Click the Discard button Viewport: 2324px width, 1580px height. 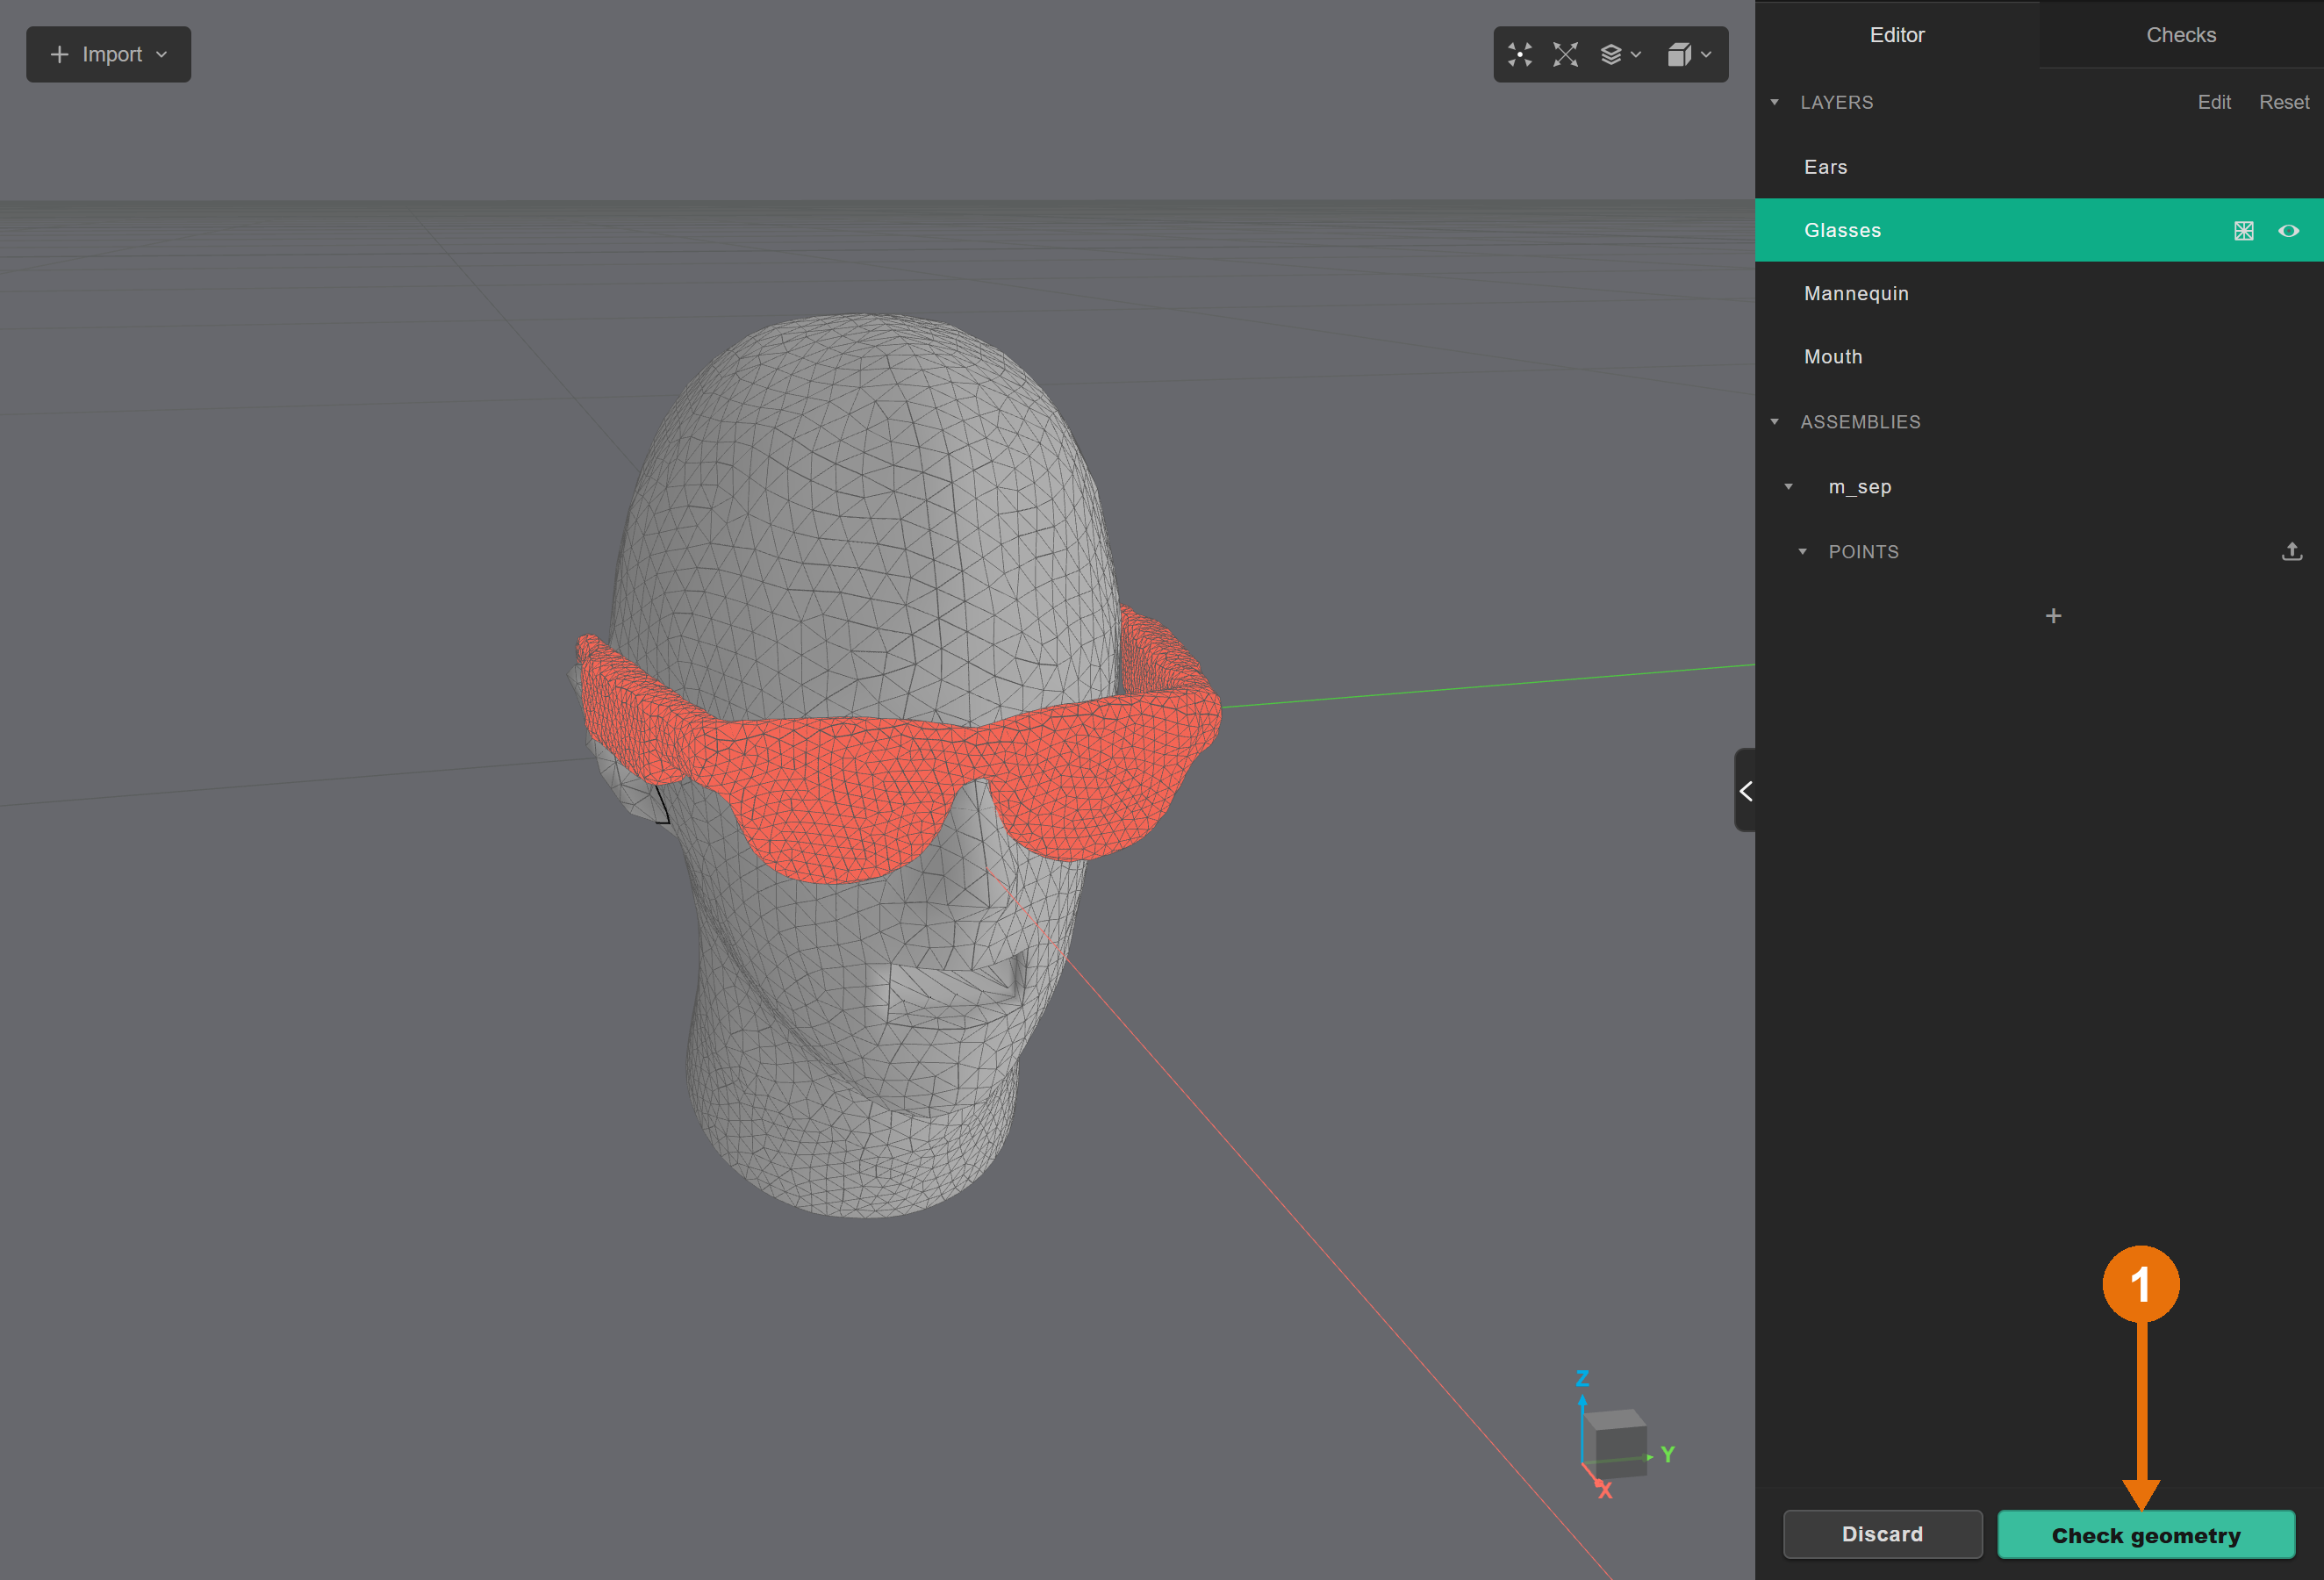point(1882,1534)
